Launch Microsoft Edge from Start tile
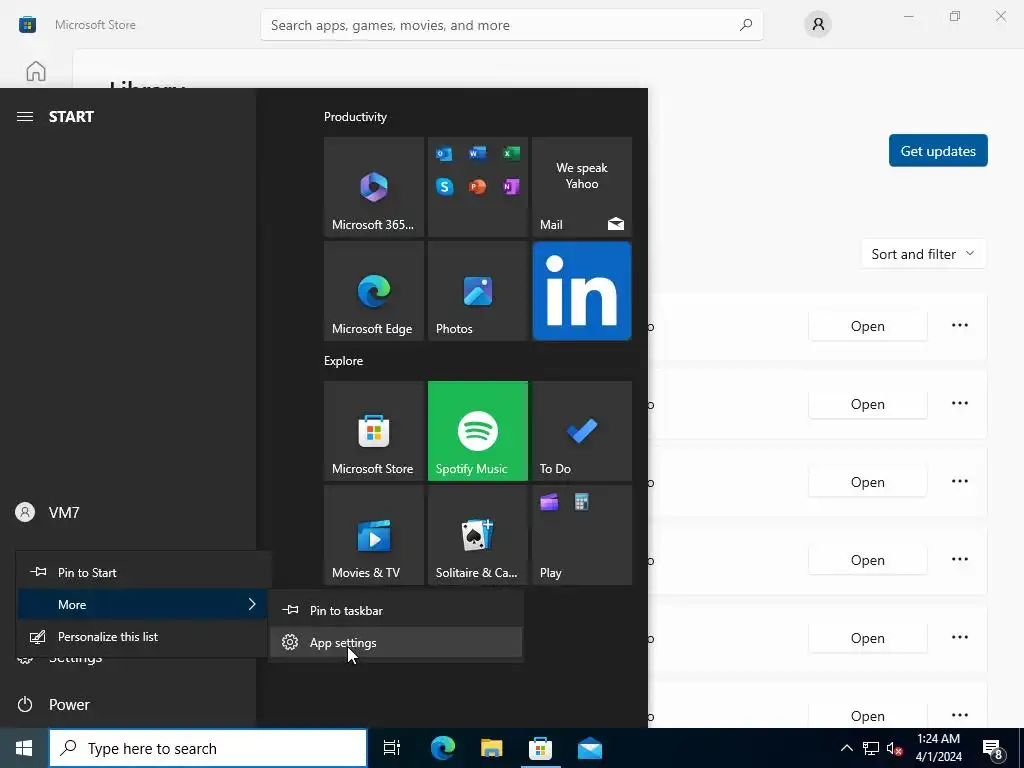This screenshot has width=1024, height=768. (374, 291)
